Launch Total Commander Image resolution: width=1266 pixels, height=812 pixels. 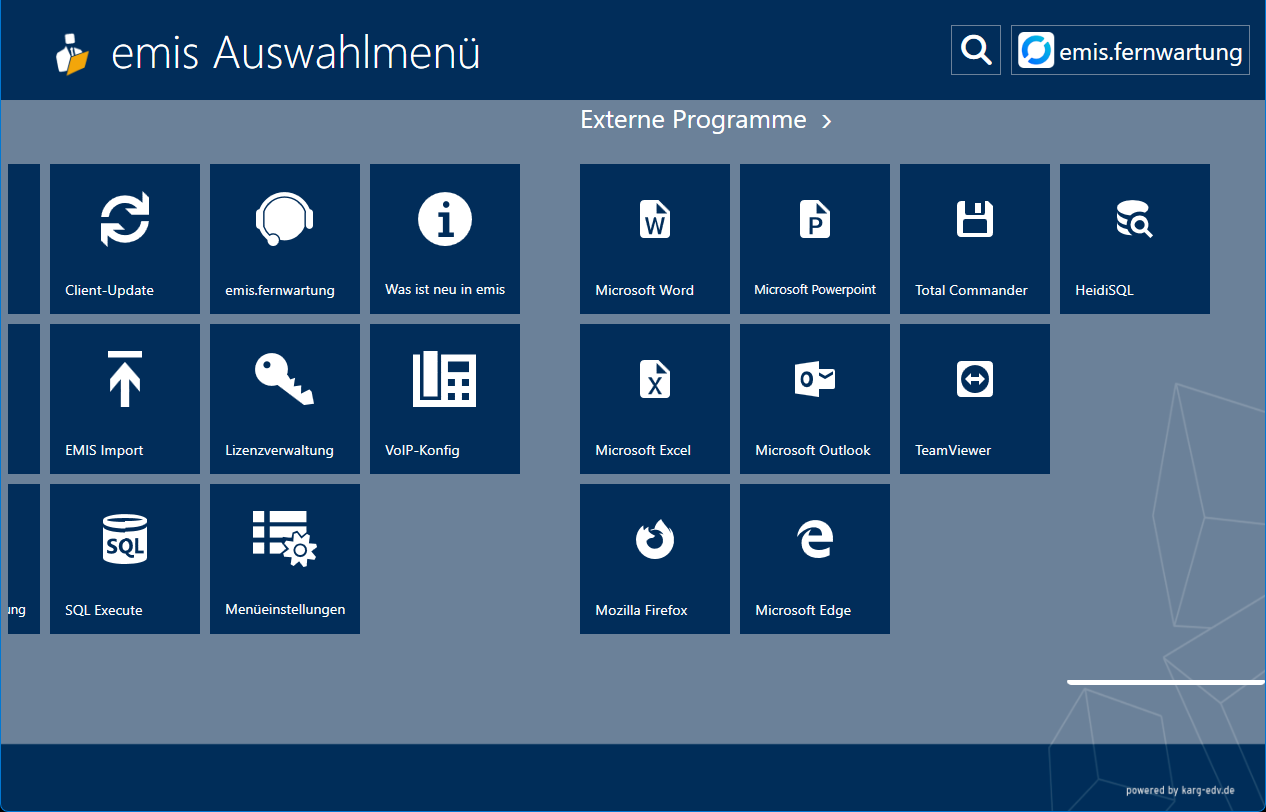point(975,239)
